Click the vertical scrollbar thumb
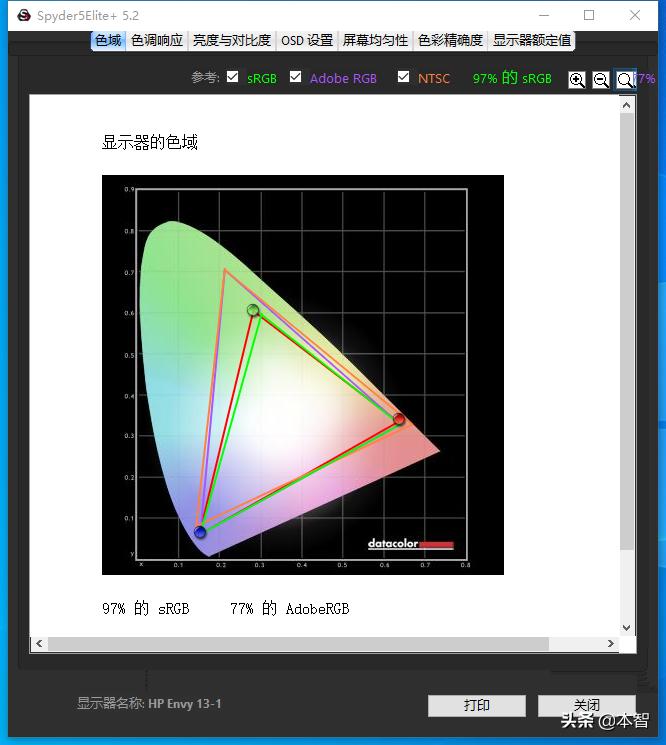 [627, 331]
